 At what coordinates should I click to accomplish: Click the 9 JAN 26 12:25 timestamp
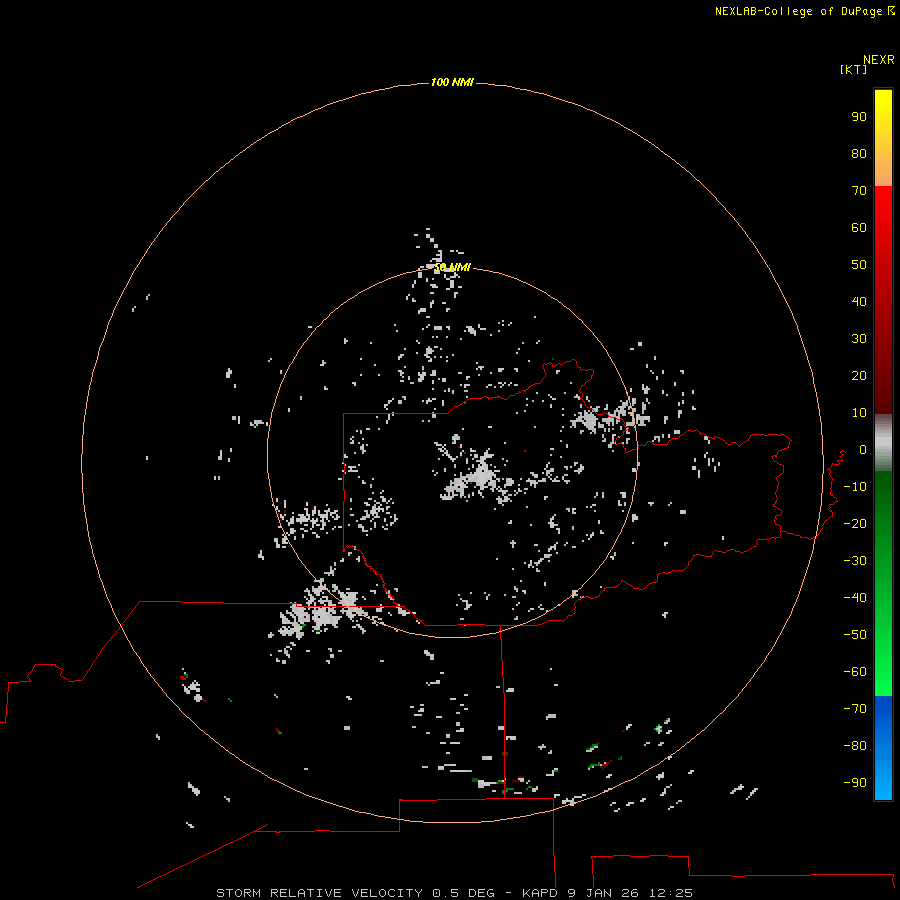[x=630, y=893]
